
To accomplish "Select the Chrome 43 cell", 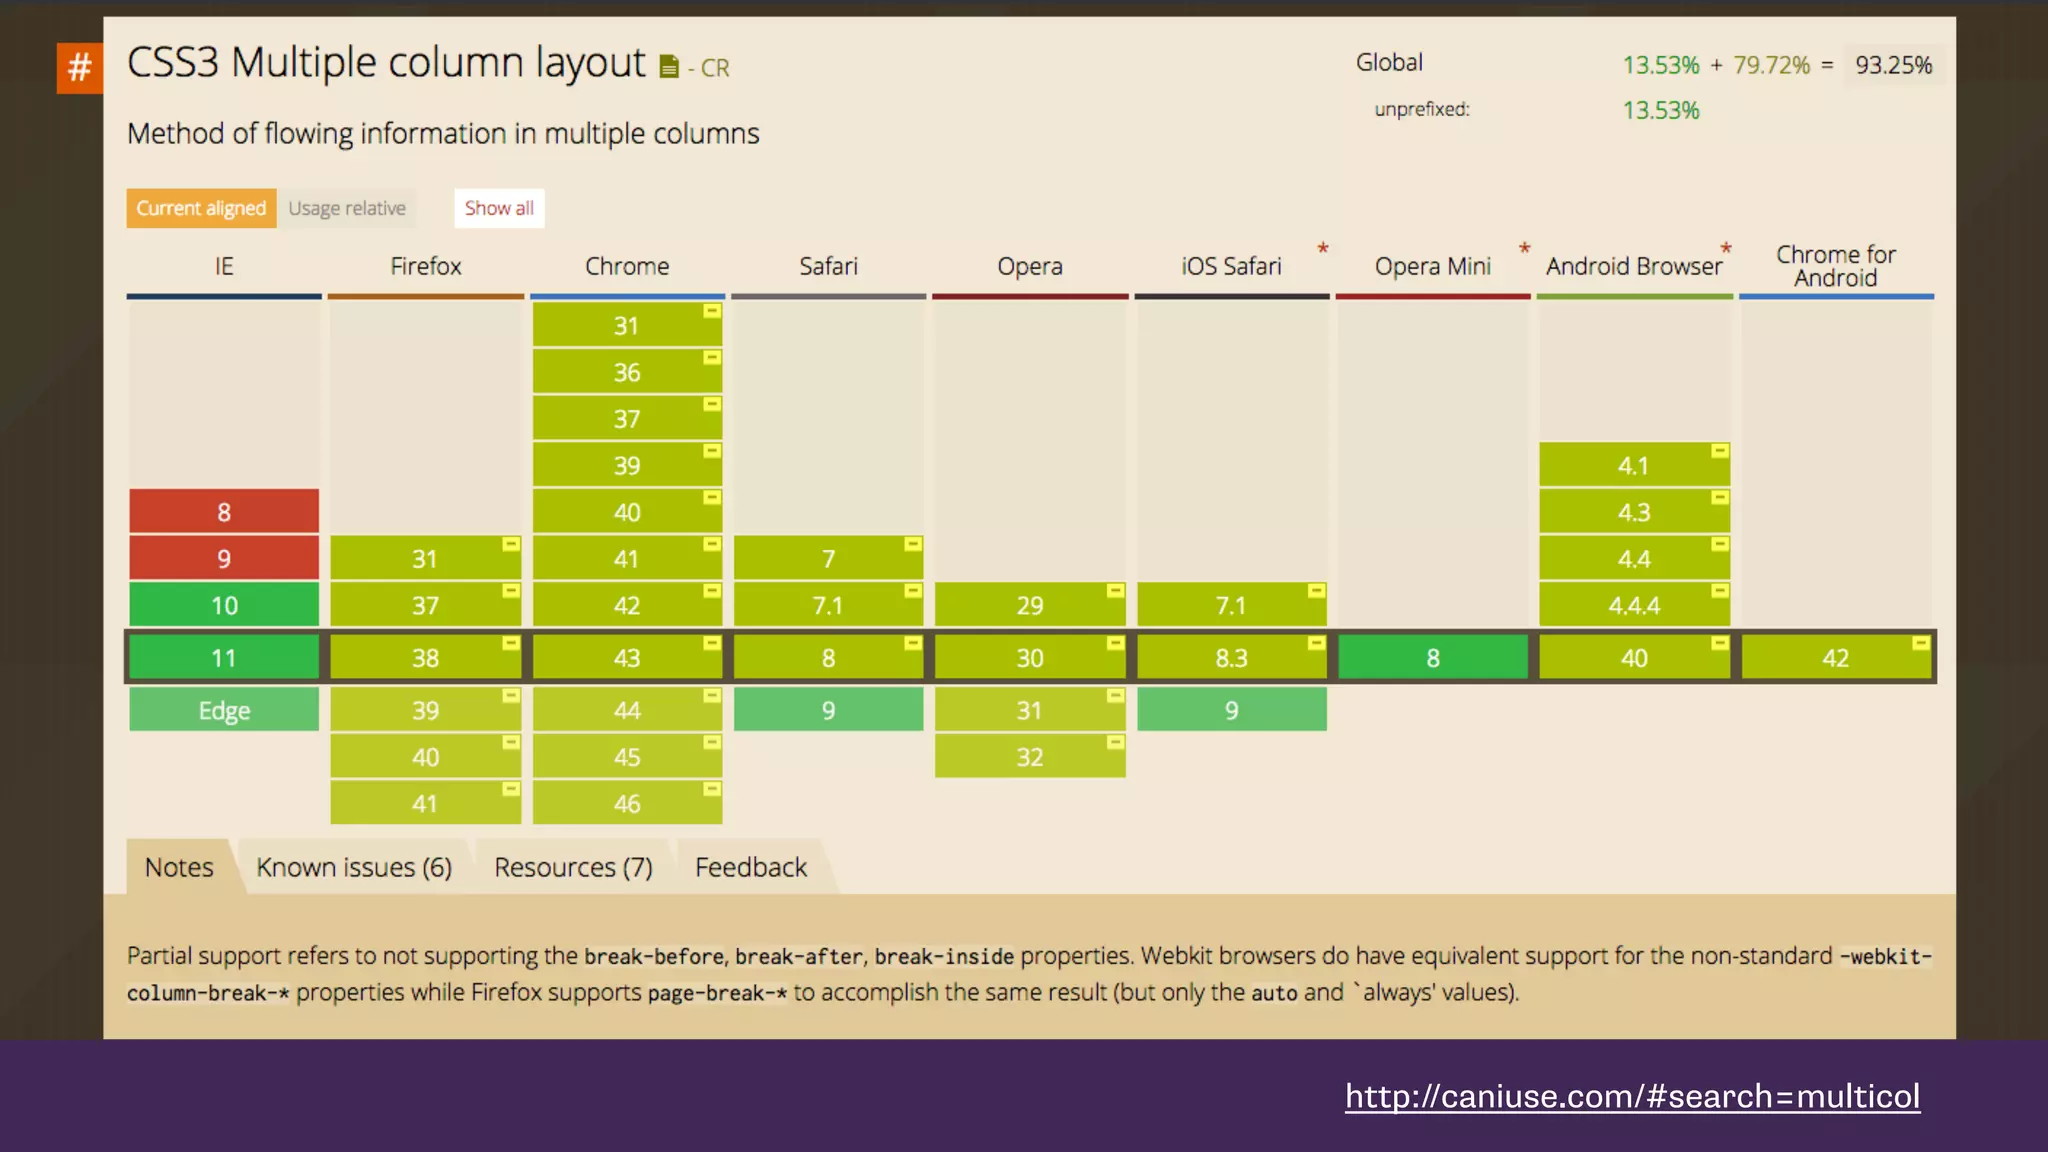I will [627, 657].
